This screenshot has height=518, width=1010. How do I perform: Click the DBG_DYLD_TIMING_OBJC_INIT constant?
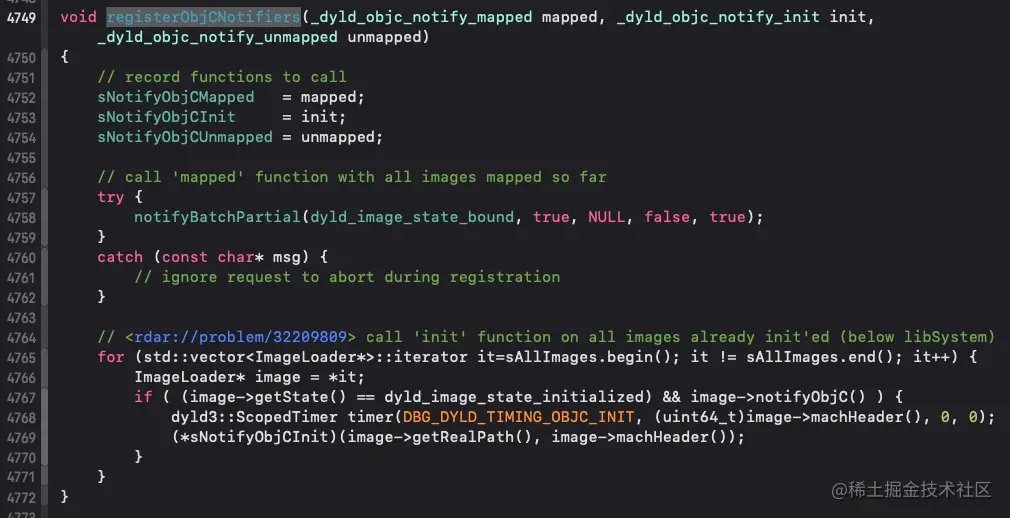[x=519, y=417]
